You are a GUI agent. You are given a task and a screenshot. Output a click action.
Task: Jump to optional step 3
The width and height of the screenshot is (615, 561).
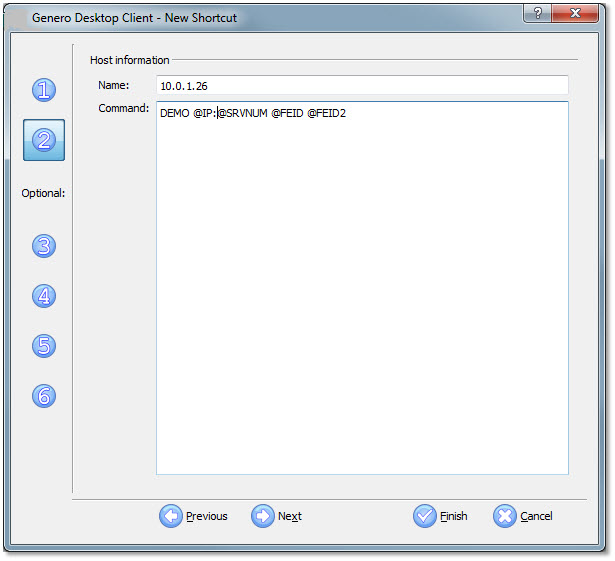tap(44, 246)
